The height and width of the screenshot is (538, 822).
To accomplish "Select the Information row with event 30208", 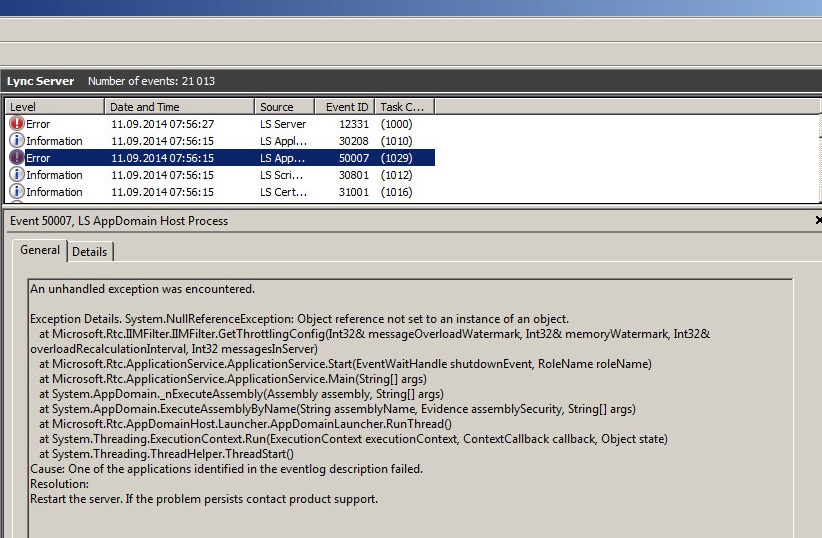I will coord(220,141).
